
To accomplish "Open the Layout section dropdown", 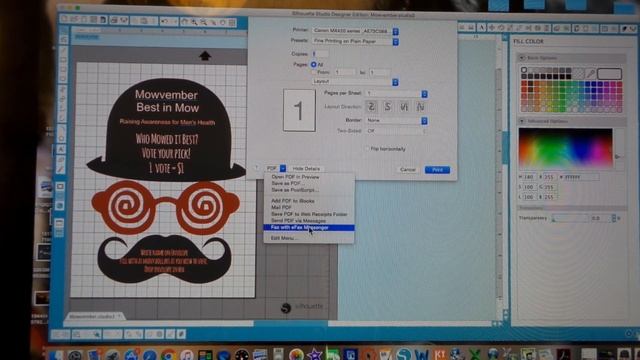I will click(x=355, y=82).
